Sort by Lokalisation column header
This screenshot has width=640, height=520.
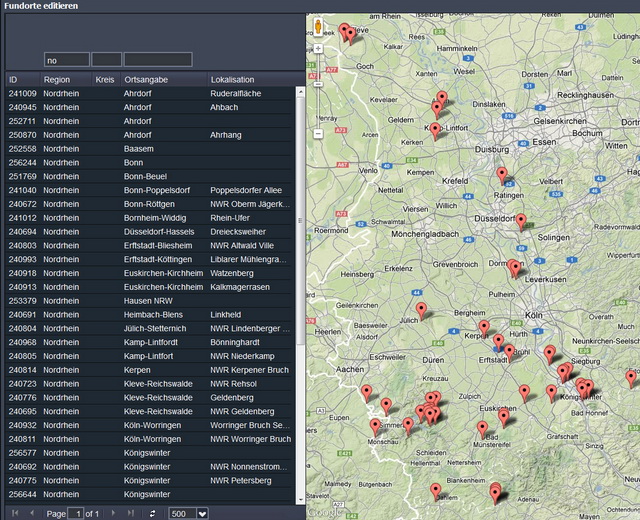(x=232, y=79)
